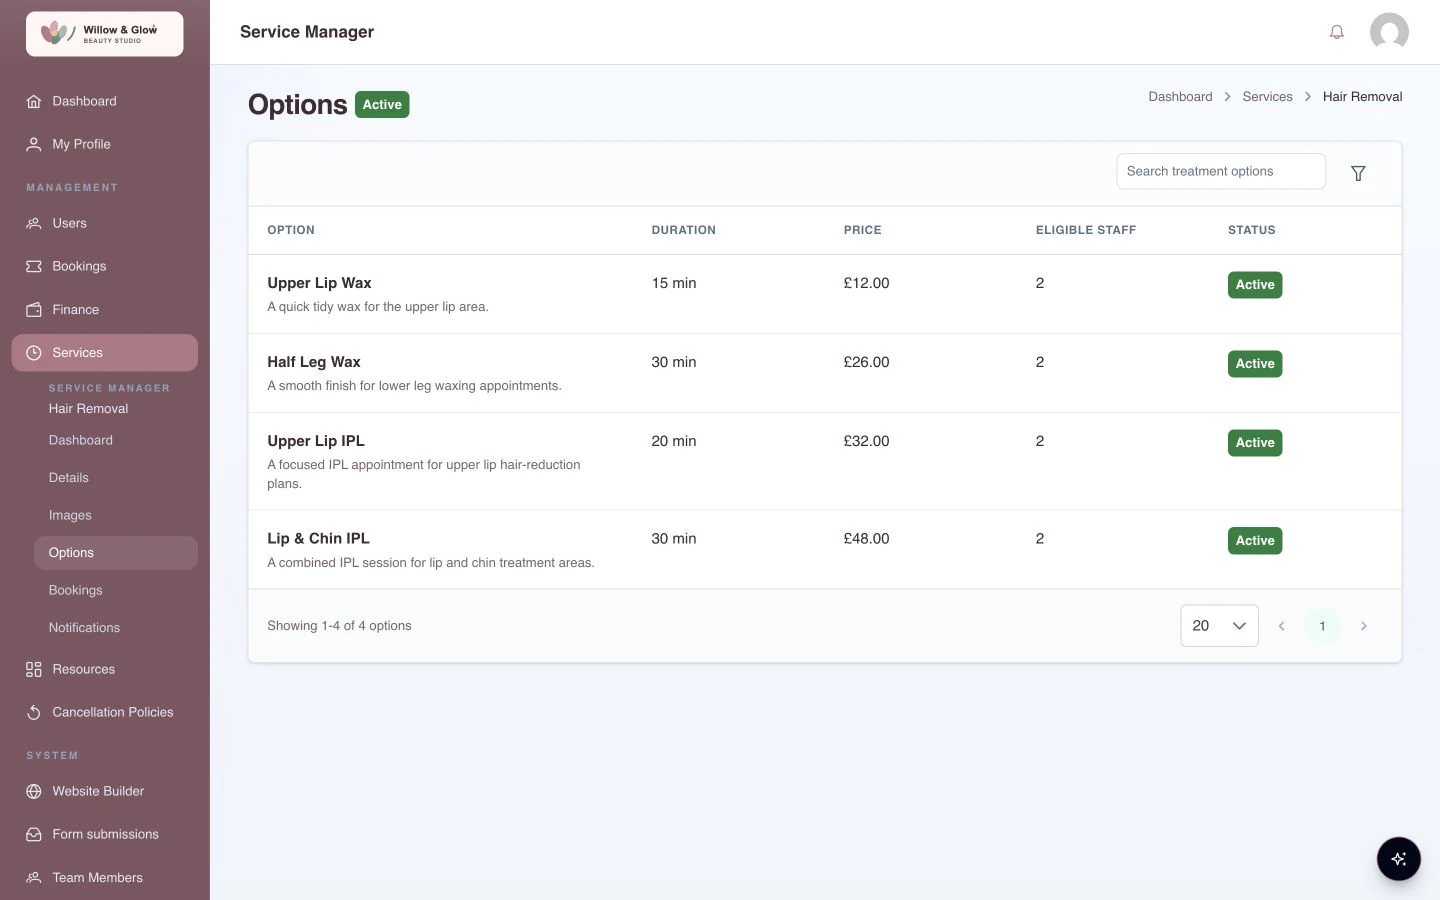Open notifications bell icon
This screenshot has height=900, width=1440.
coord(1336,32)
